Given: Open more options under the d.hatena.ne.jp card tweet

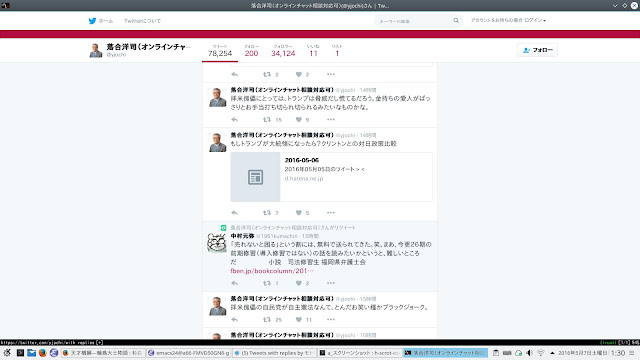Looking at the screenshot, I should coord(331,213).
